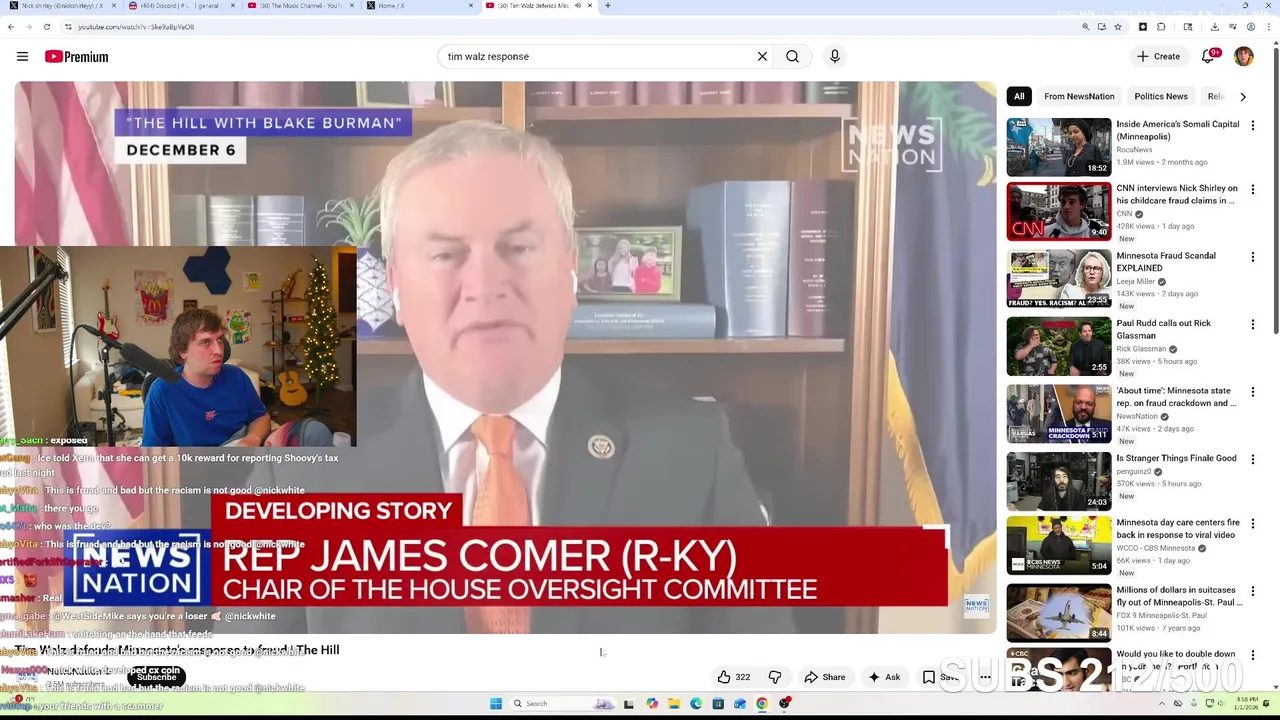This screenshot has width=1280, height=720.
Task: Pause the NewsNation video in the player
Action: pyautogui.click(x=505, y=357)
